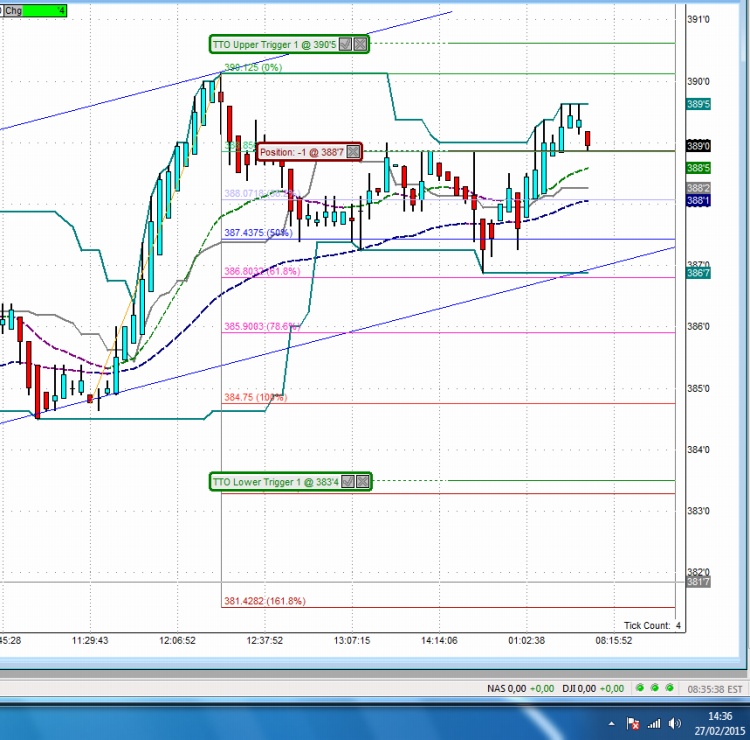750x740 pixels.
Task: Click the Chg label at top left
Action: [x=13, y=11]
